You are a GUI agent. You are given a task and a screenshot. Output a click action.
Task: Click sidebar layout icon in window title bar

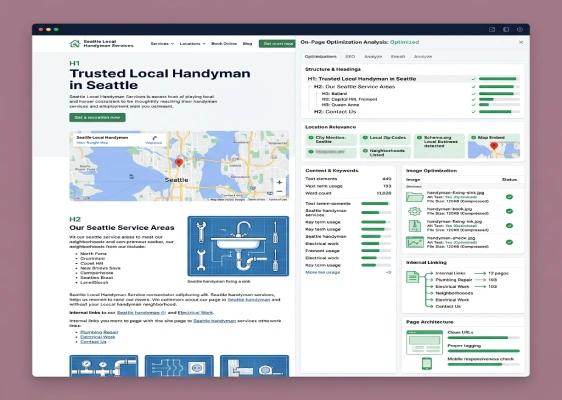tap(506, 29)
